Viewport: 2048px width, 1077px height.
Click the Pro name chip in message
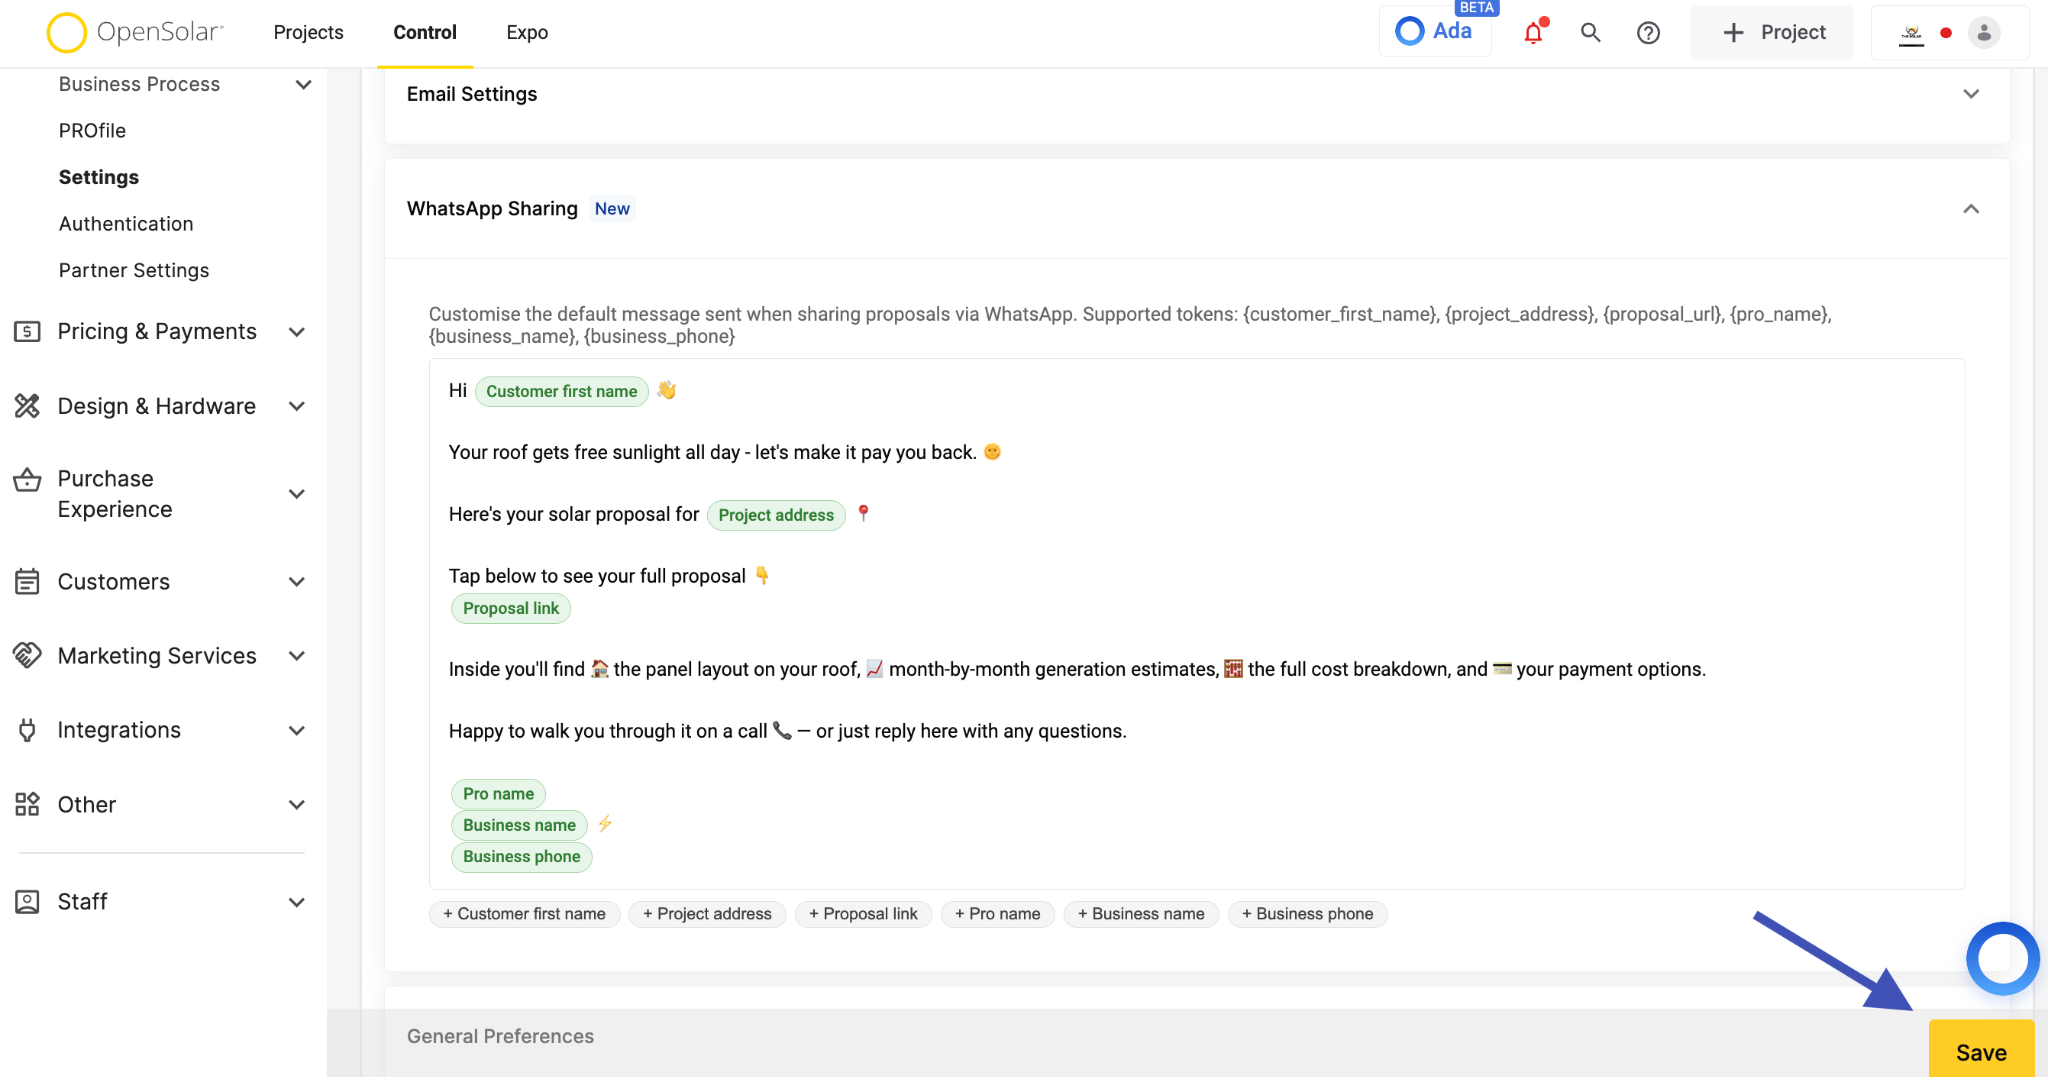click(498, 794)
